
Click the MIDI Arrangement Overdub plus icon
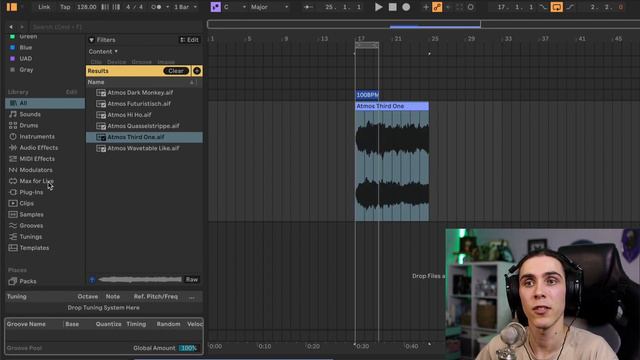(x=426, y=7)
